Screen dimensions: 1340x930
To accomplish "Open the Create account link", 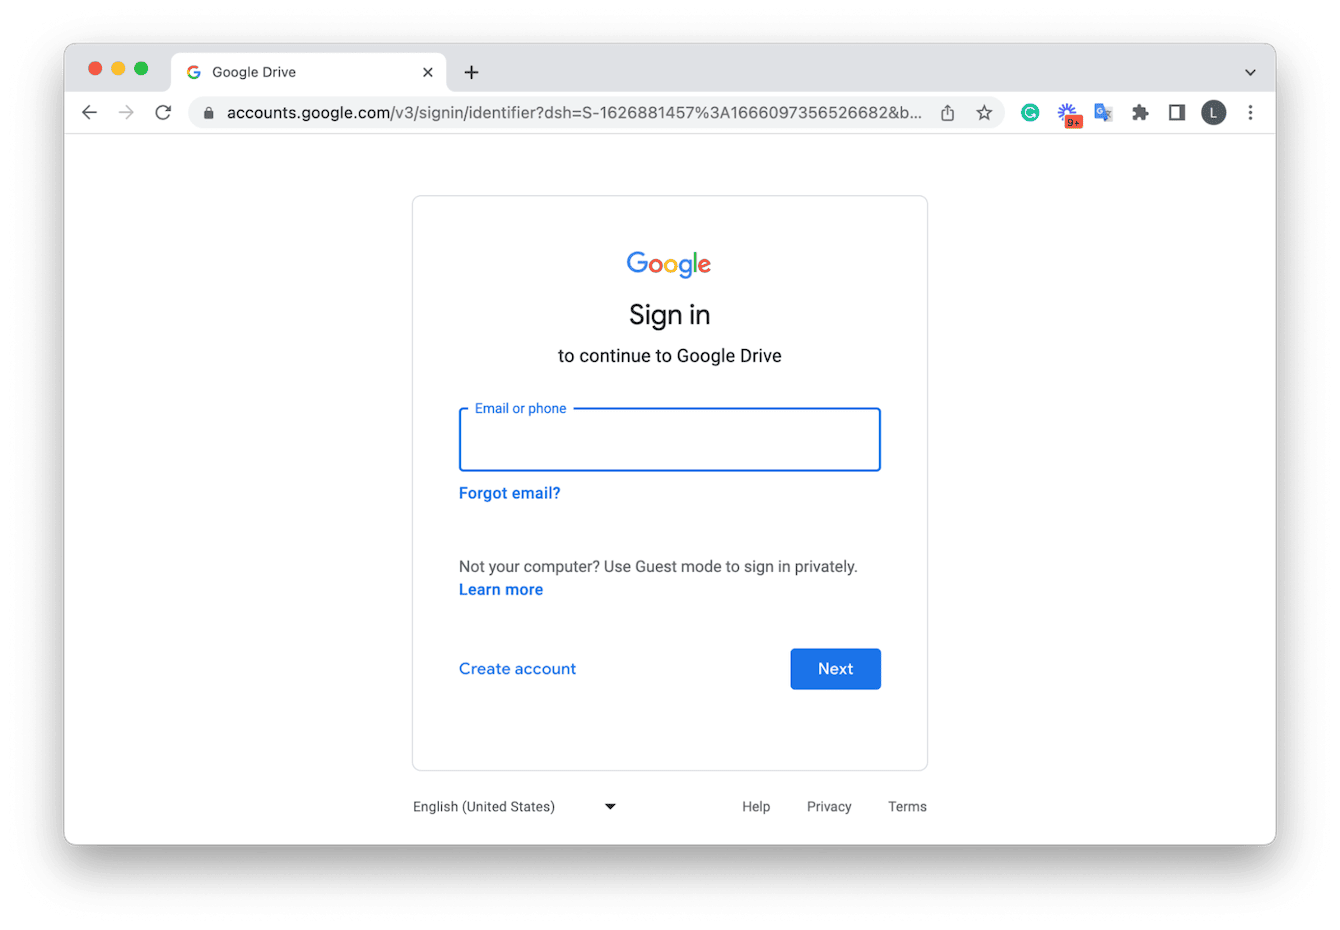I will [517, 668].
